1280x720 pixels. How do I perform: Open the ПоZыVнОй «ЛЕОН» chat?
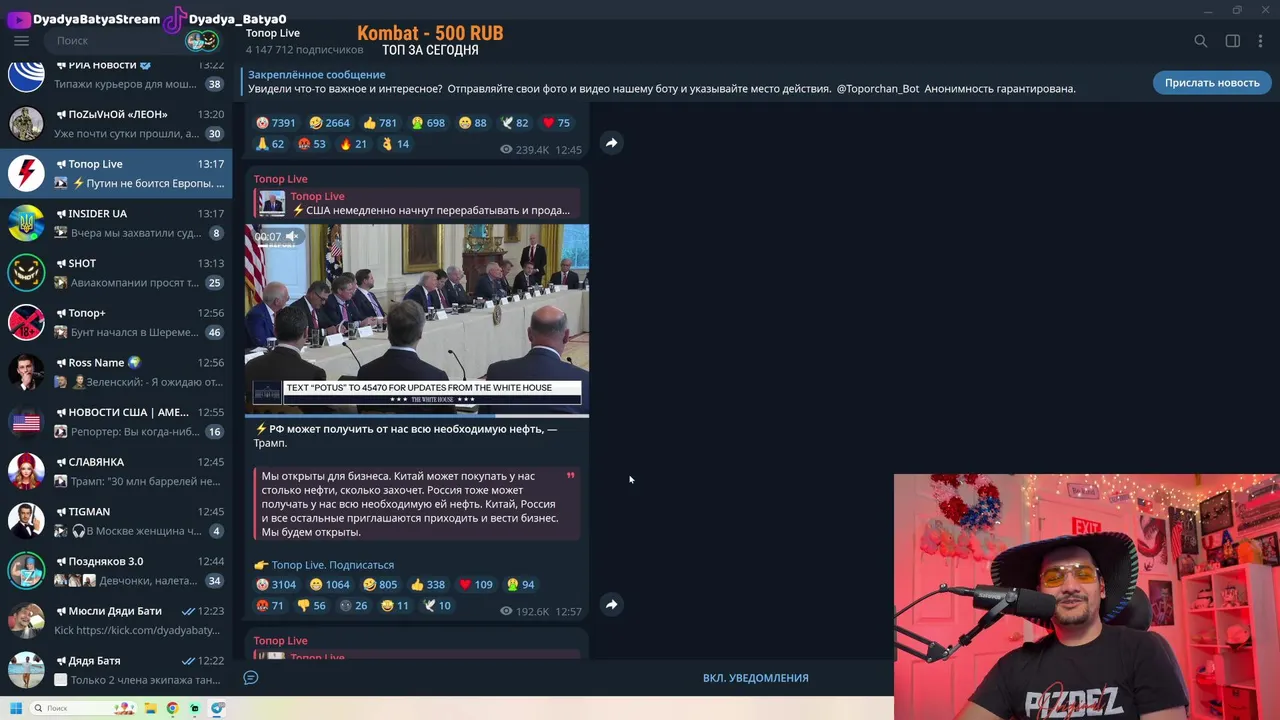[116, 124]
